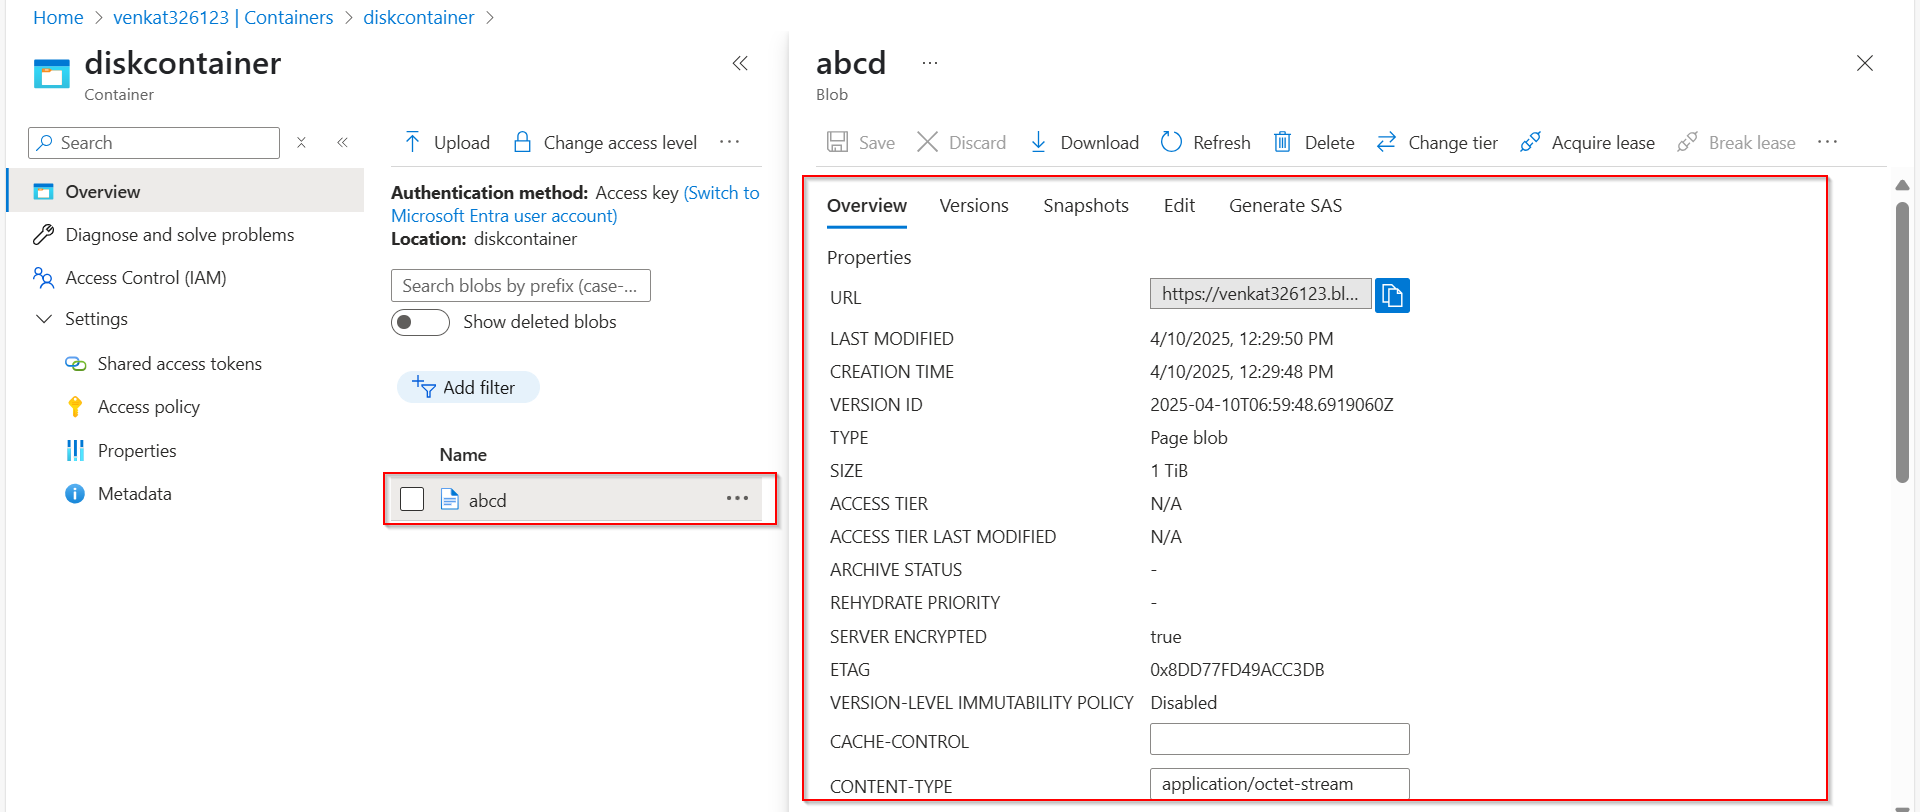Open blob toolbar more options ellipsis
The image size is (1920, 812).
[x=1828, y=142]
